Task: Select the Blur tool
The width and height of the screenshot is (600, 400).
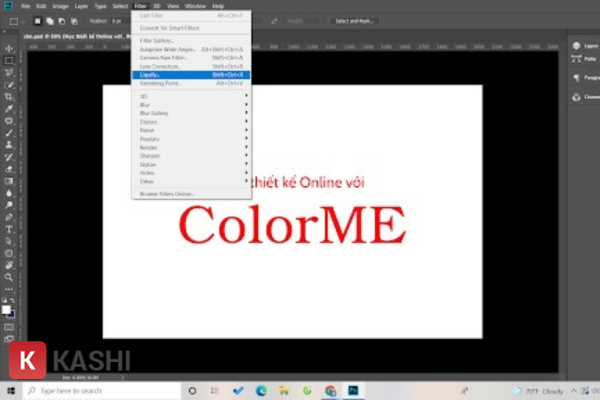Action: pos(9,193)
